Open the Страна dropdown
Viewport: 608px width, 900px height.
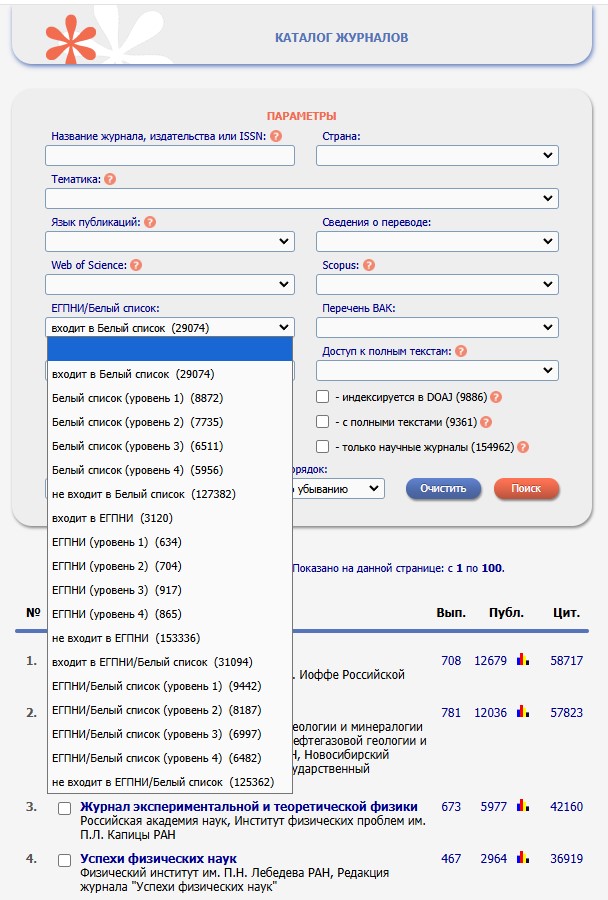click(437, 156)
